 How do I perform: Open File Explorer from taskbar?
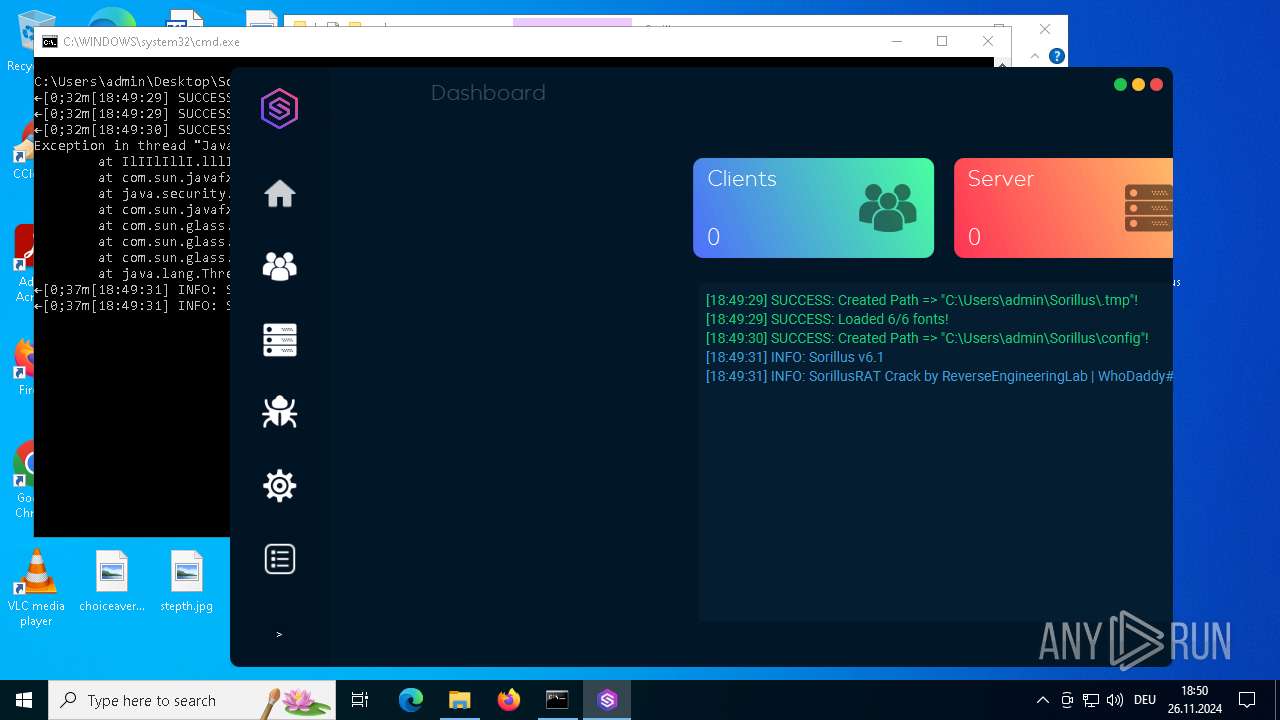click(x=460, y=700)
